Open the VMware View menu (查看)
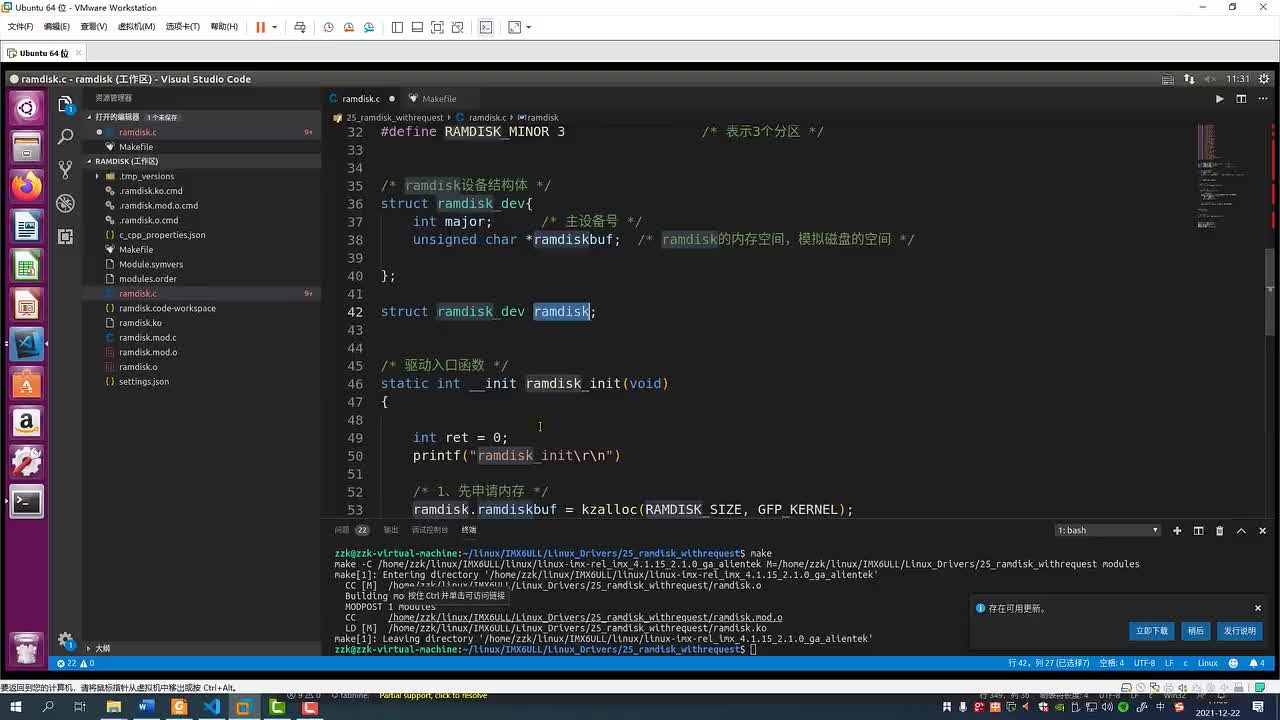 [94, 27]
